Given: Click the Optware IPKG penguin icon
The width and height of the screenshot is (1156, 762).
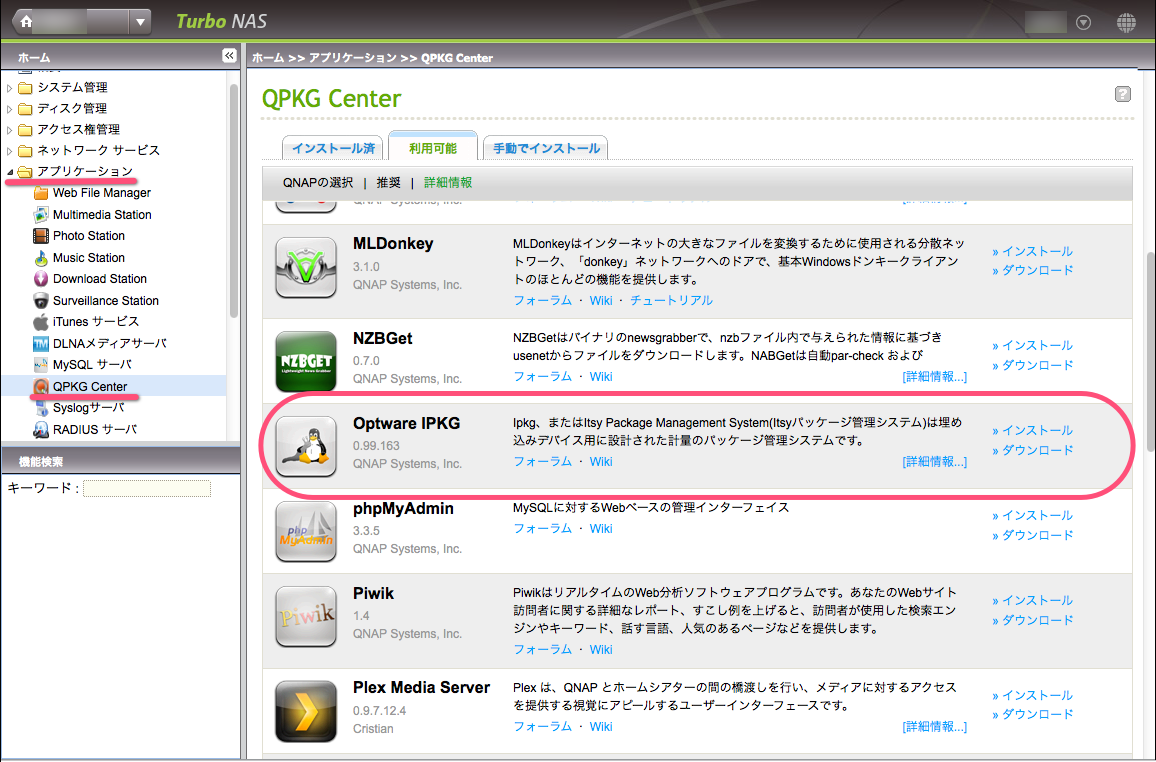Looking at the screenshot, I should tap(306, 446).
